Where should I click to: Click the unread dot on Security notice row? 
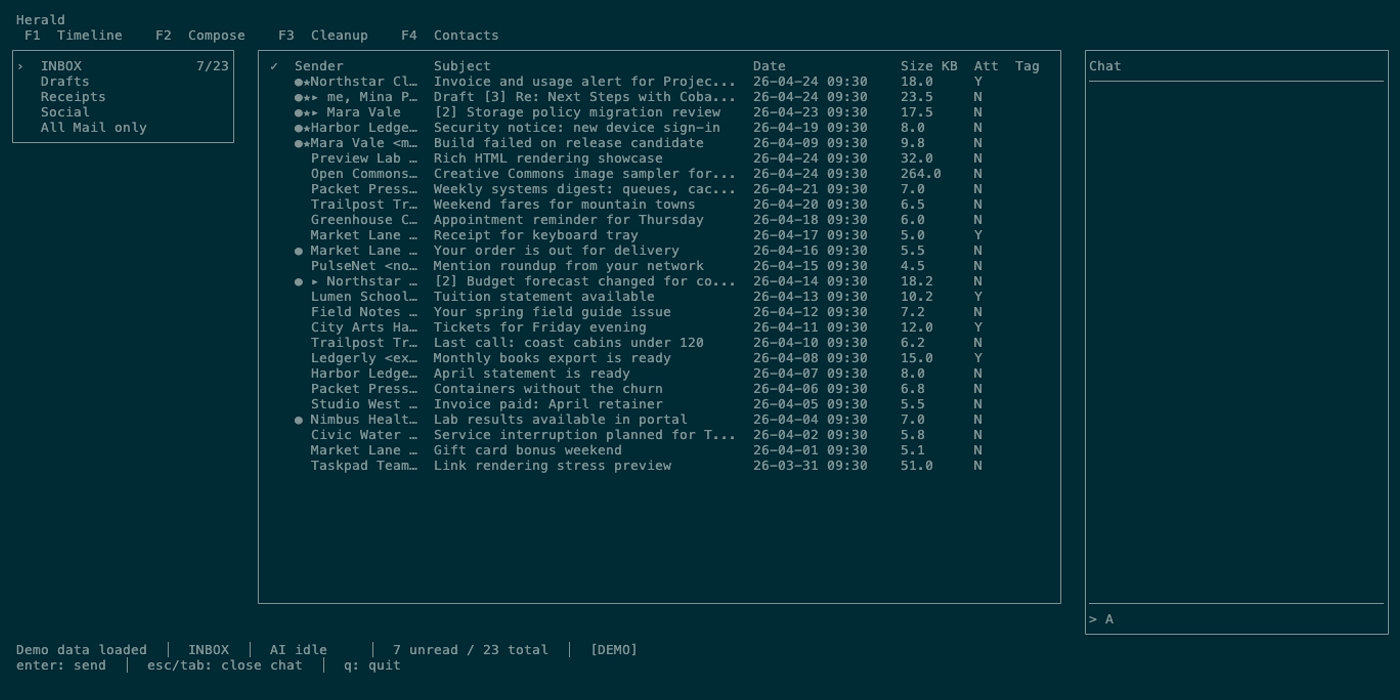pyautogui.click(x=298, y=128)
